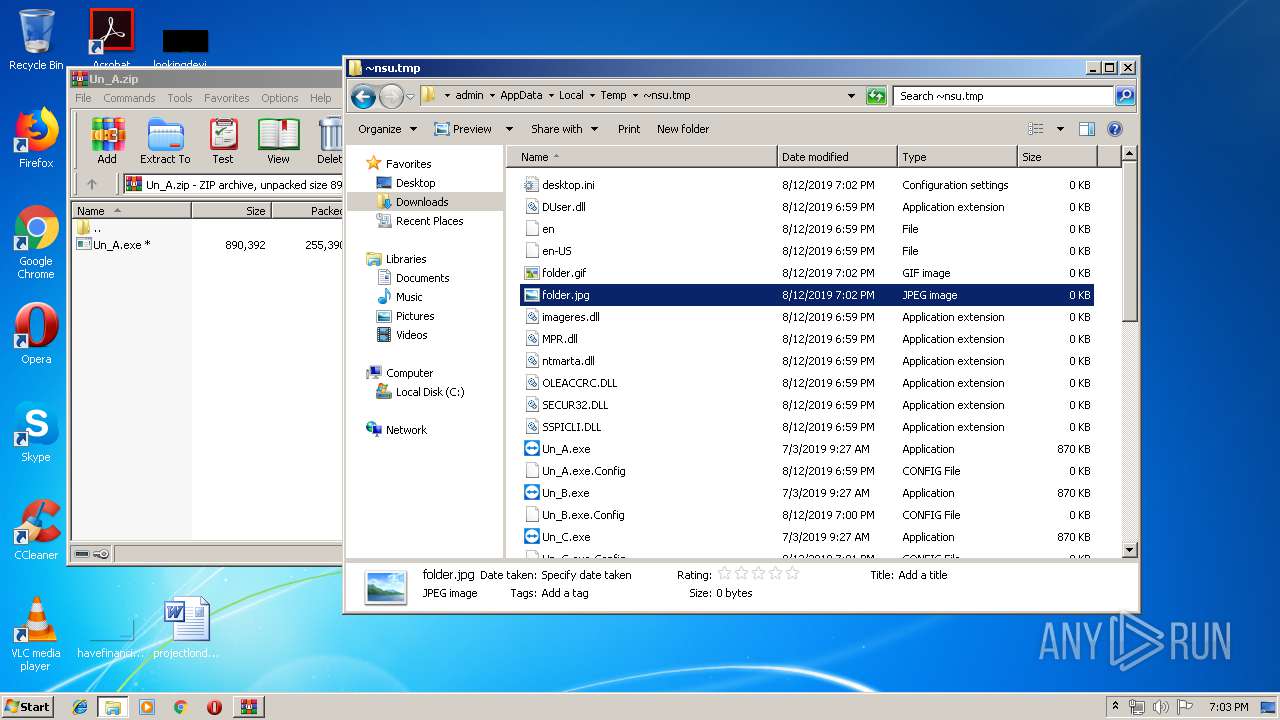Set rating to five stars
Image resolution: width=1280 pixels, height=720 pixels.
[x=792, y=574]
